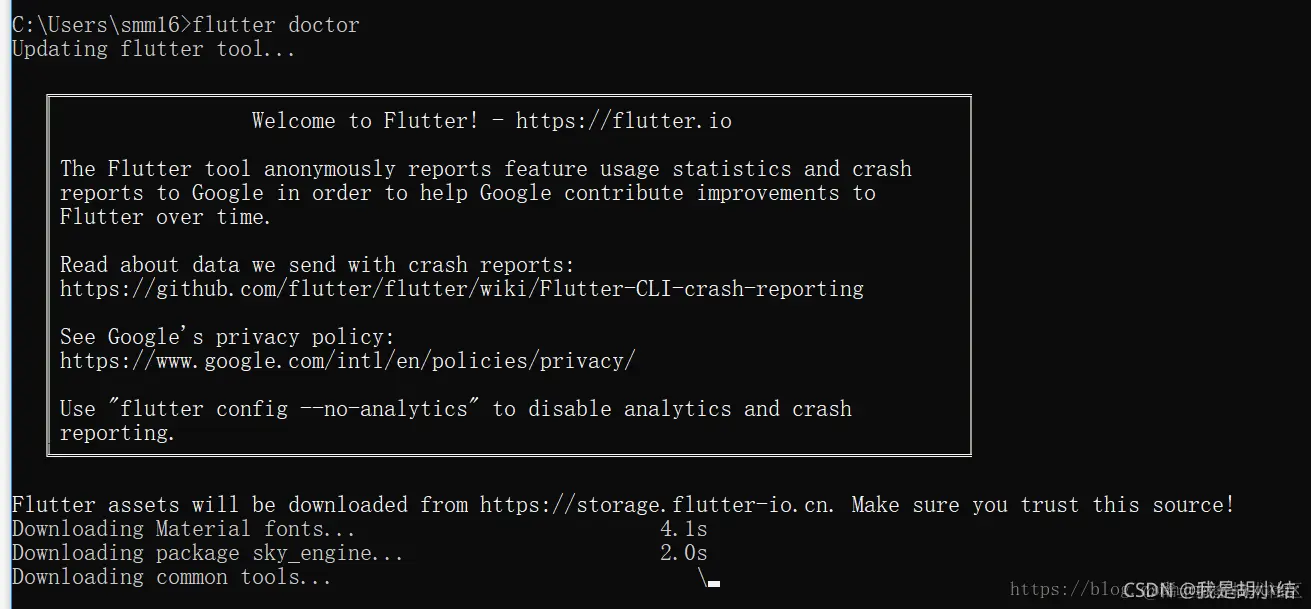The height and width of the screenshot is (609, 1311).
Task: Click the Flutter-CLI-crash-reporting GitHub wiki URL
Action: point(462,289)
